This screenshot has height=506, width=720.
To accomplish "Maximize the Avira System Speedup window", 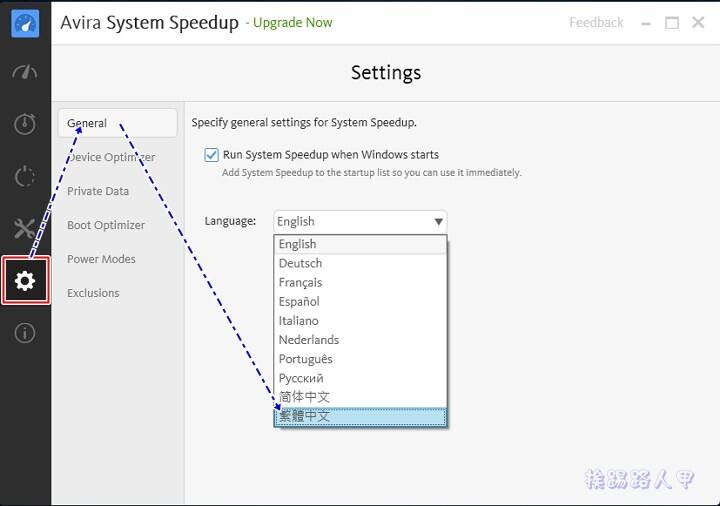I will pos(672,22).
